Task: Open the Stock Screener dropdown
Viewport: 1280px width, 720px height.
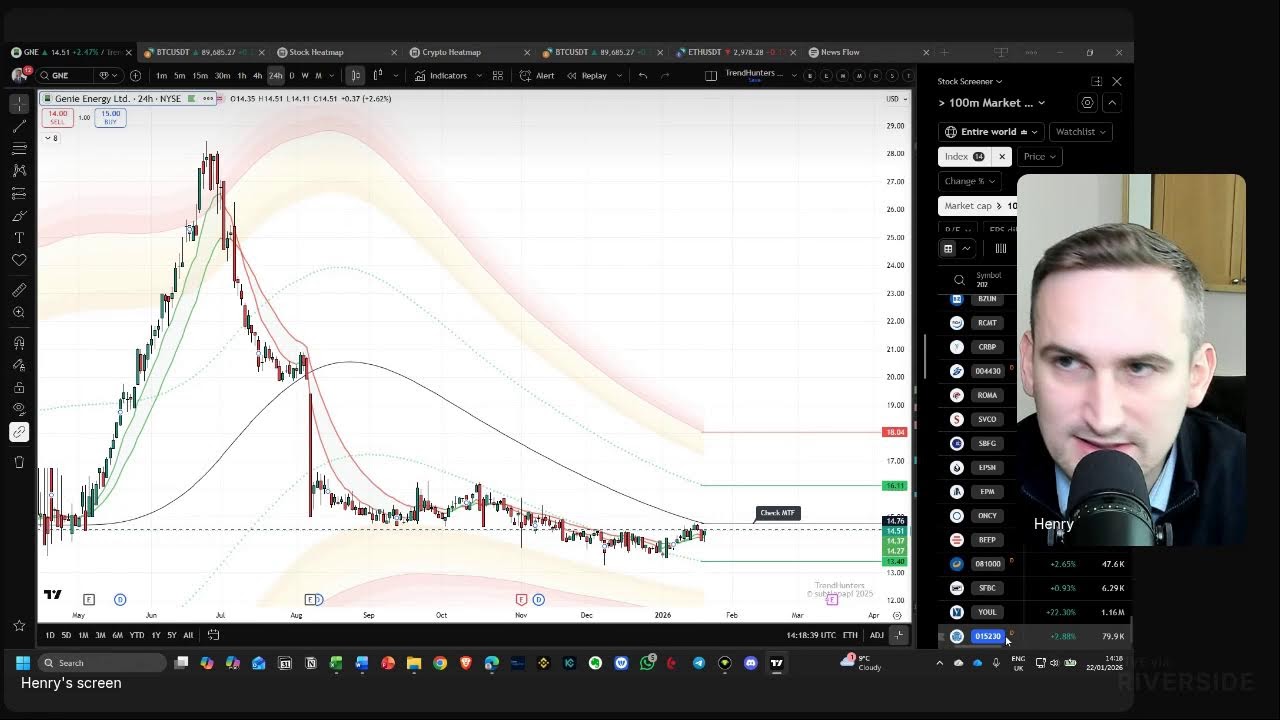Action: point(970,81)
